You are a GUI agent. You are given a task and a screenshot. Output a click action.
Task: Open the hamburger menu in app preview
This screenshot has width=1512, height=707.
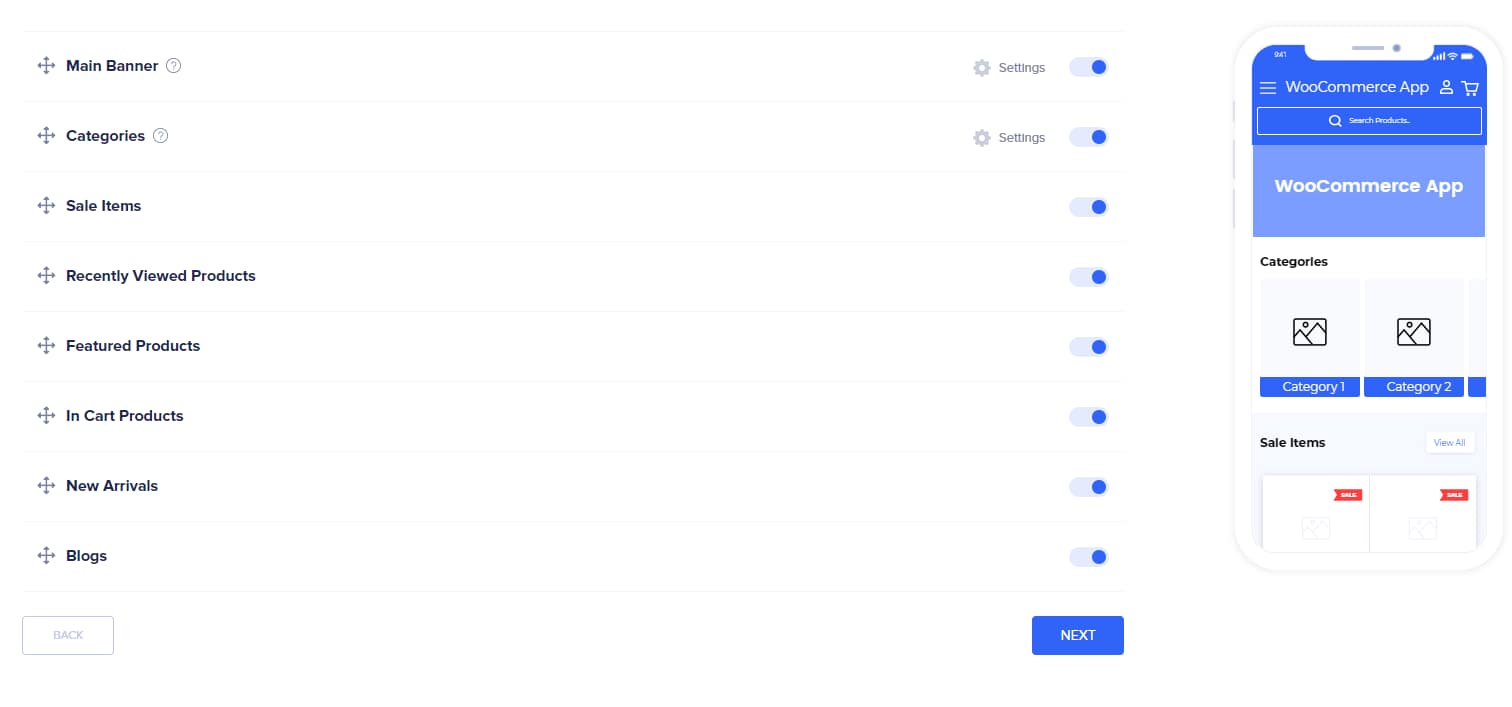[1268, 87]
